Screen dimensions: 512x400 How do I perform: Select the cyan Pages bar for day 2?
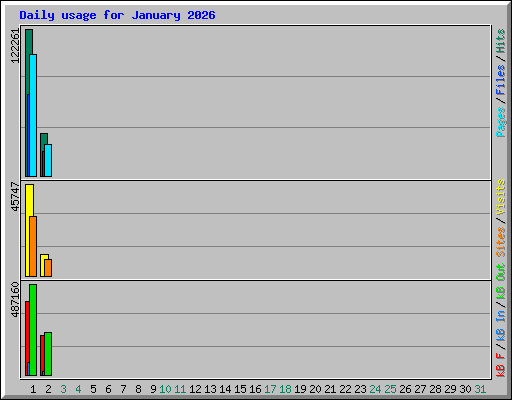pyautogui.click(x=48, y=160)
